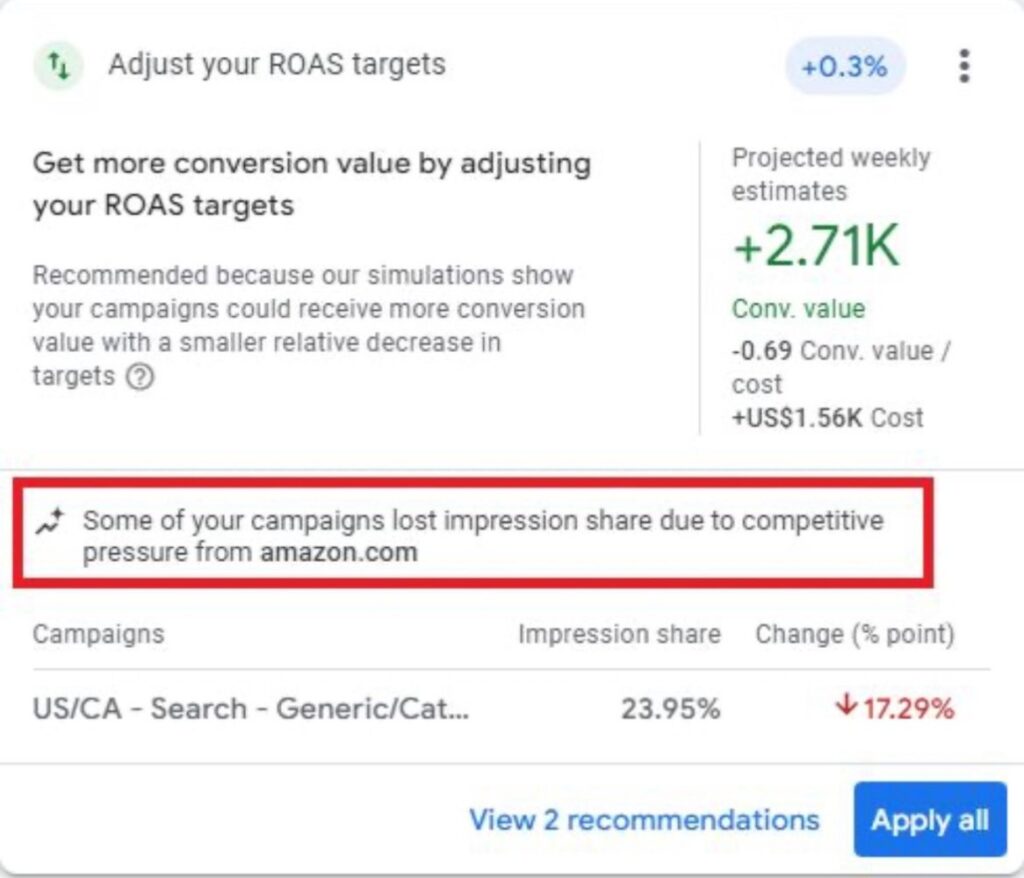Click the Apply all button
1024x878 pixels.
click(x=929, y=819)
